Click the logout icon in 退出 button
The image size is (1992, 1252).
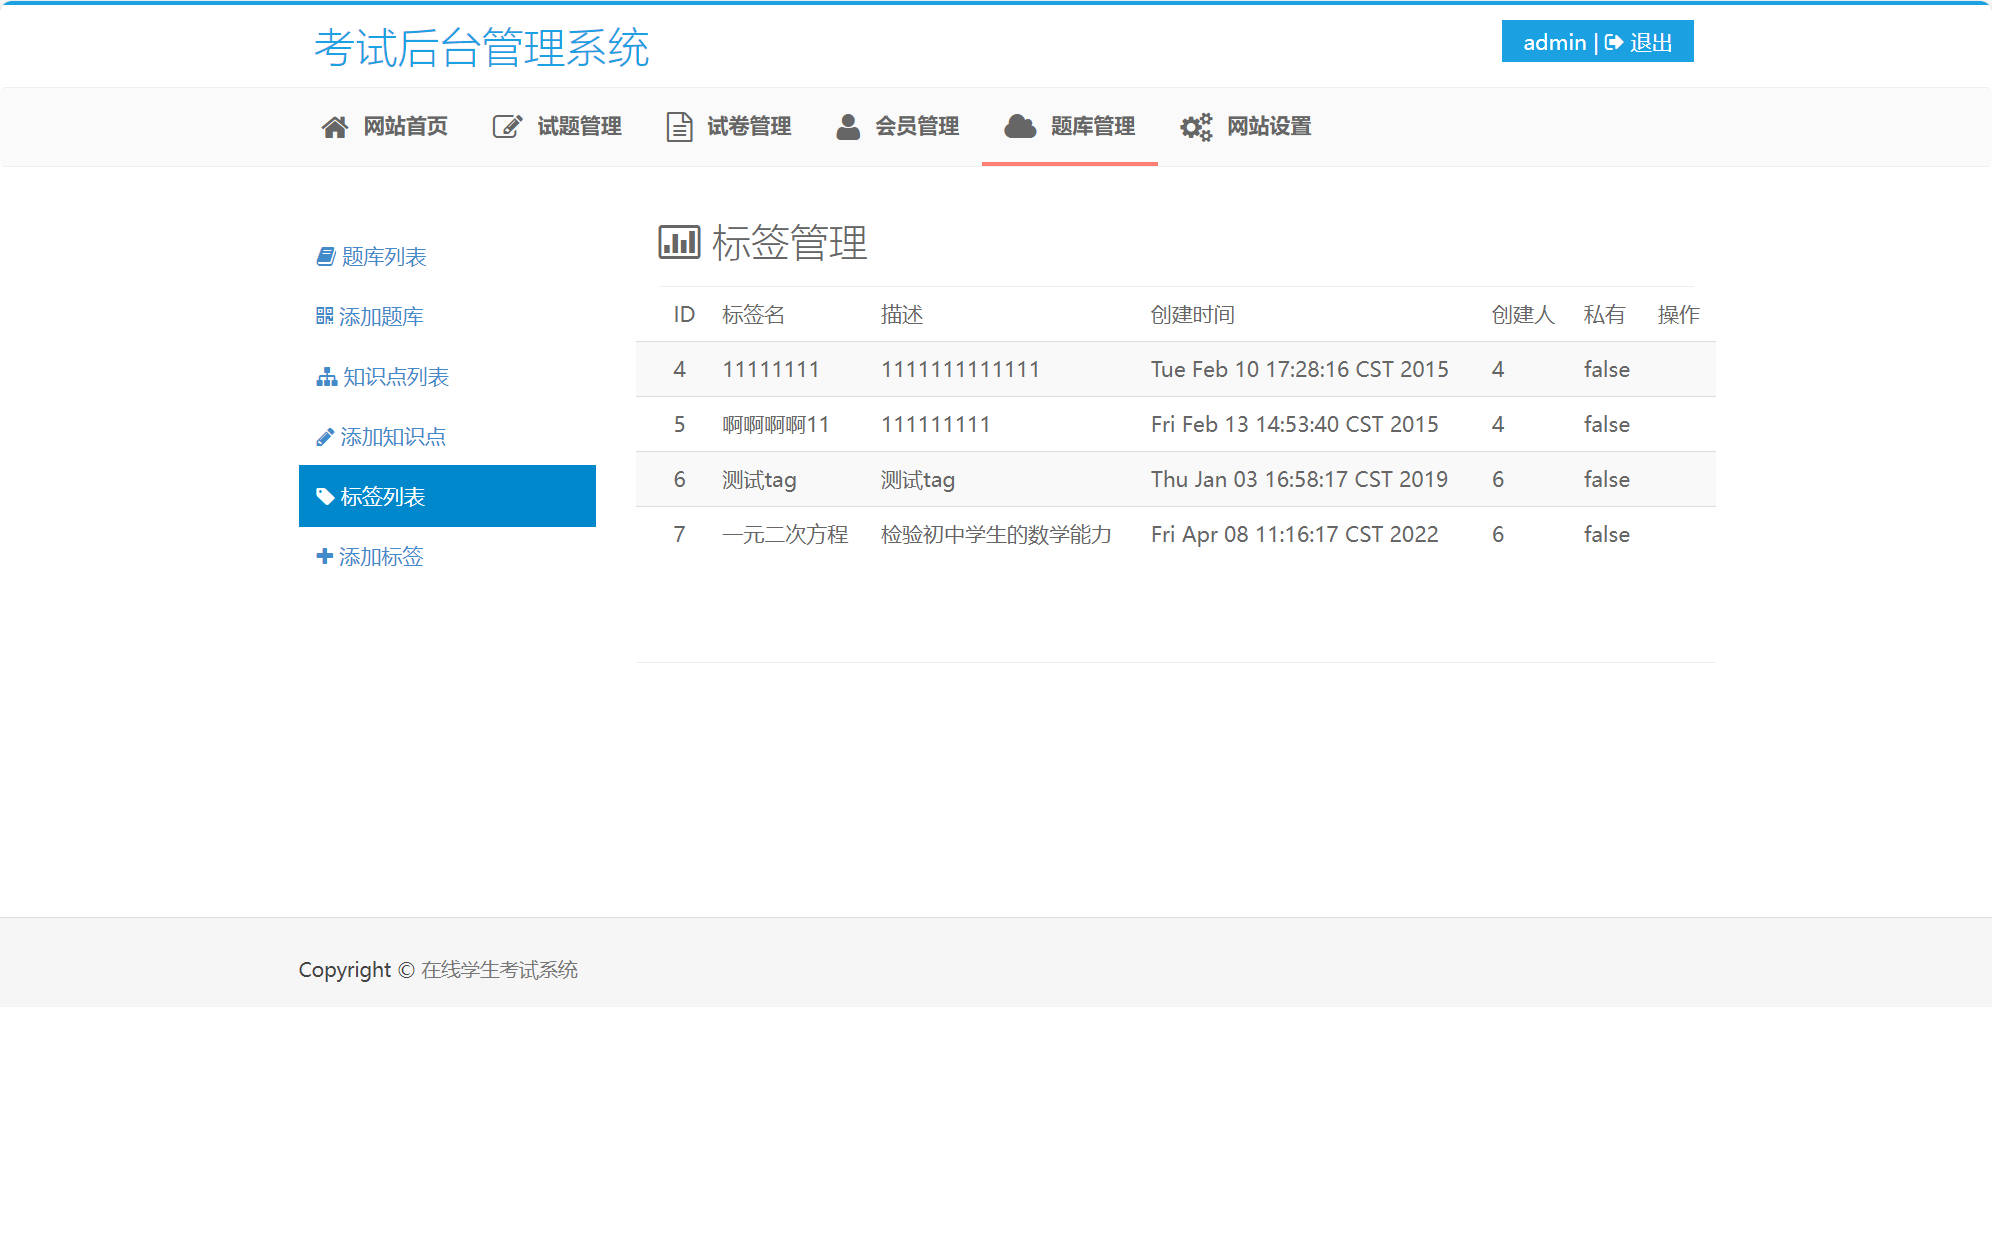1614,42
